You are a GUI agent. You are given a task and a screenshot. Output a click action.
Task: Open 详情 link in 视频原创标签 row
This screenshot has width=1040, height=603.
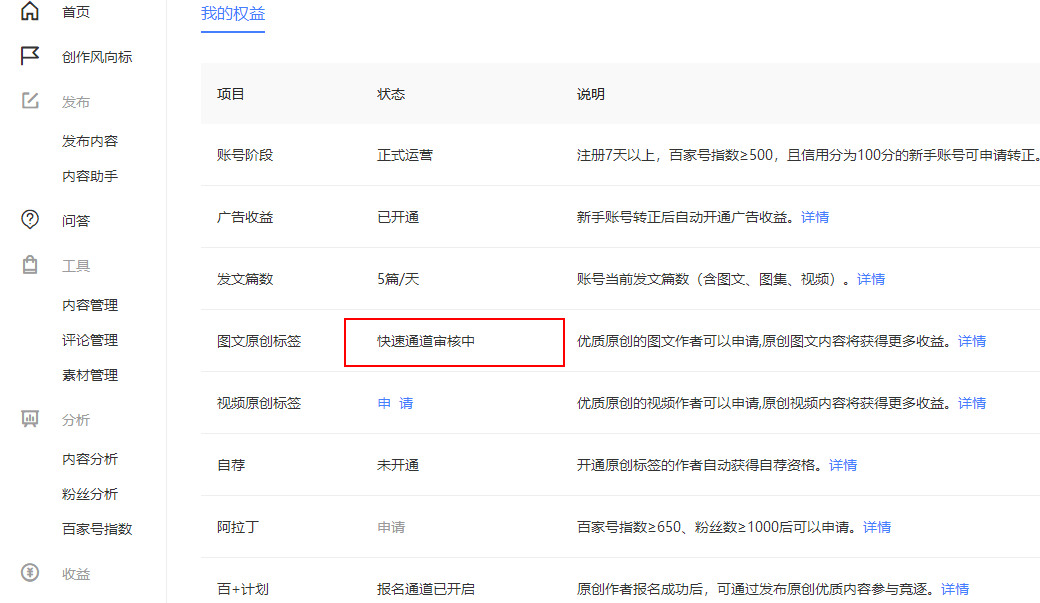(972, 403)
